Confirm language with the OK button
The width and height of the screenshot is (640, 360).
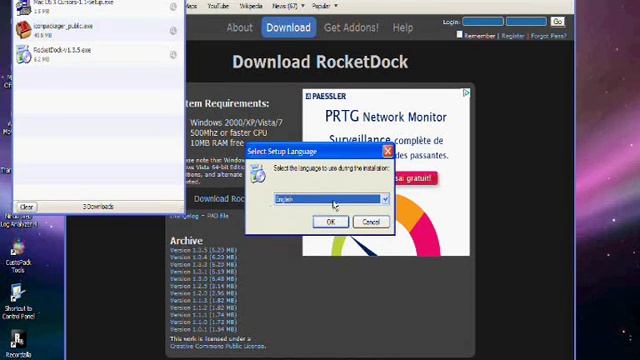(x=331, y=222)
